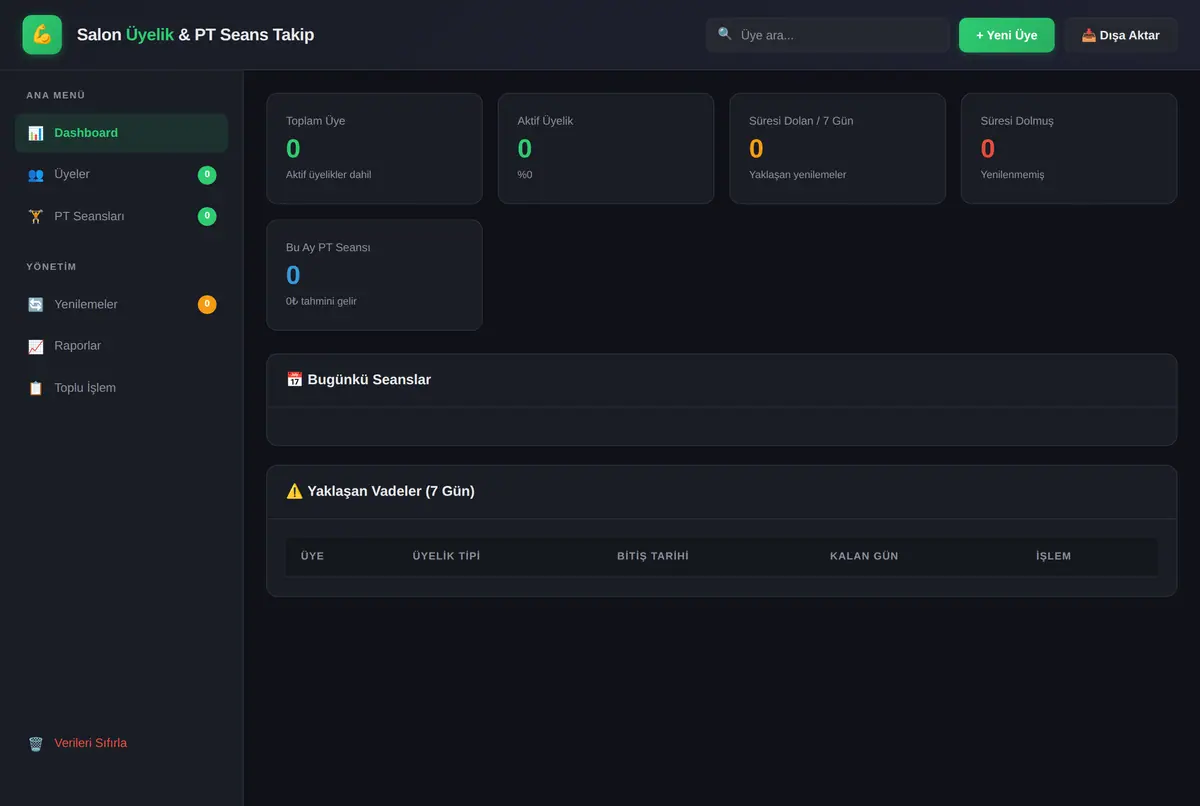Click the Aktif Üyelik stat card
Screen dimensions: 1200x806
[606, 148]
